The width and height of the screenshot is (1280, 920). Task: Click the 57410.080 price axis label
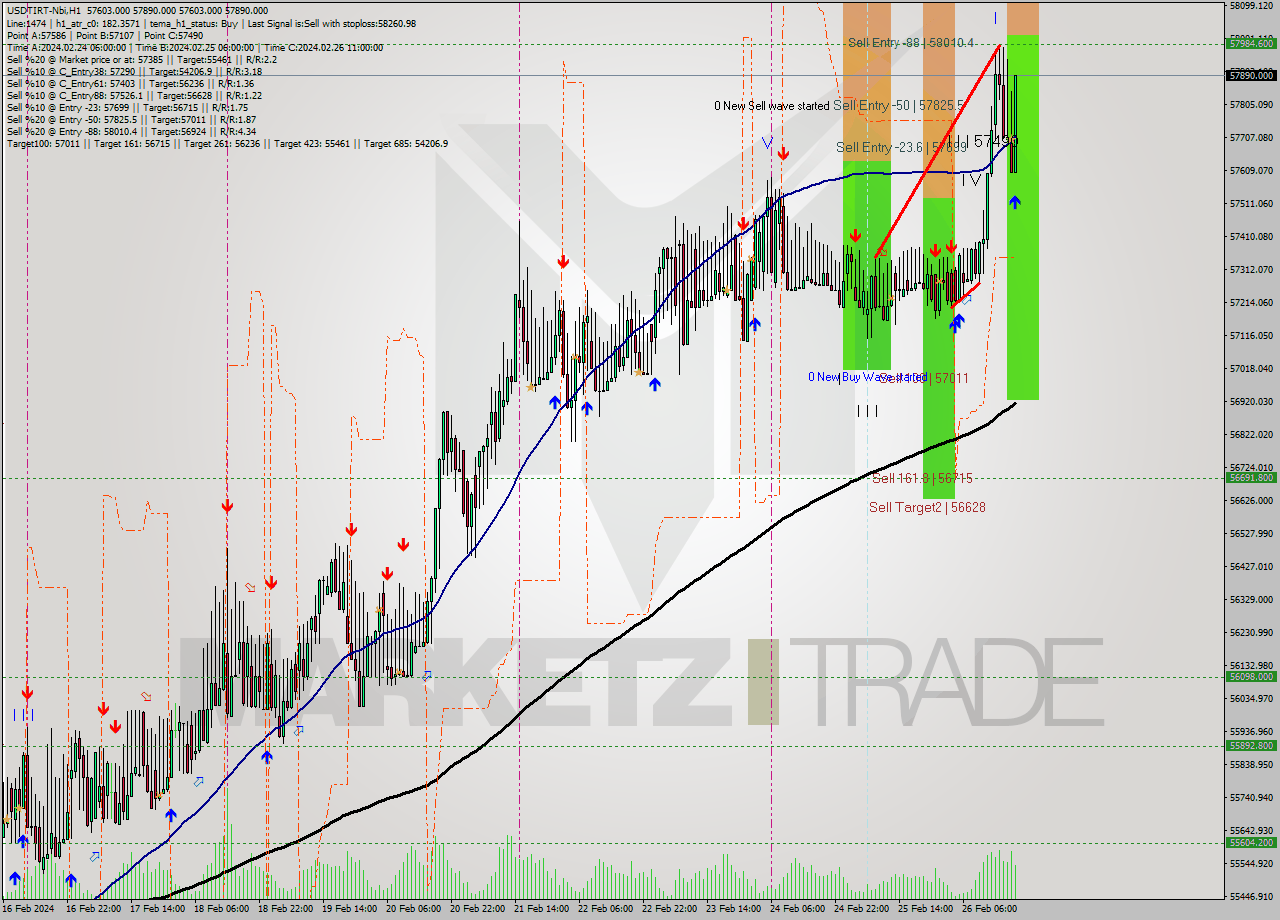[x=1251, y=237]
